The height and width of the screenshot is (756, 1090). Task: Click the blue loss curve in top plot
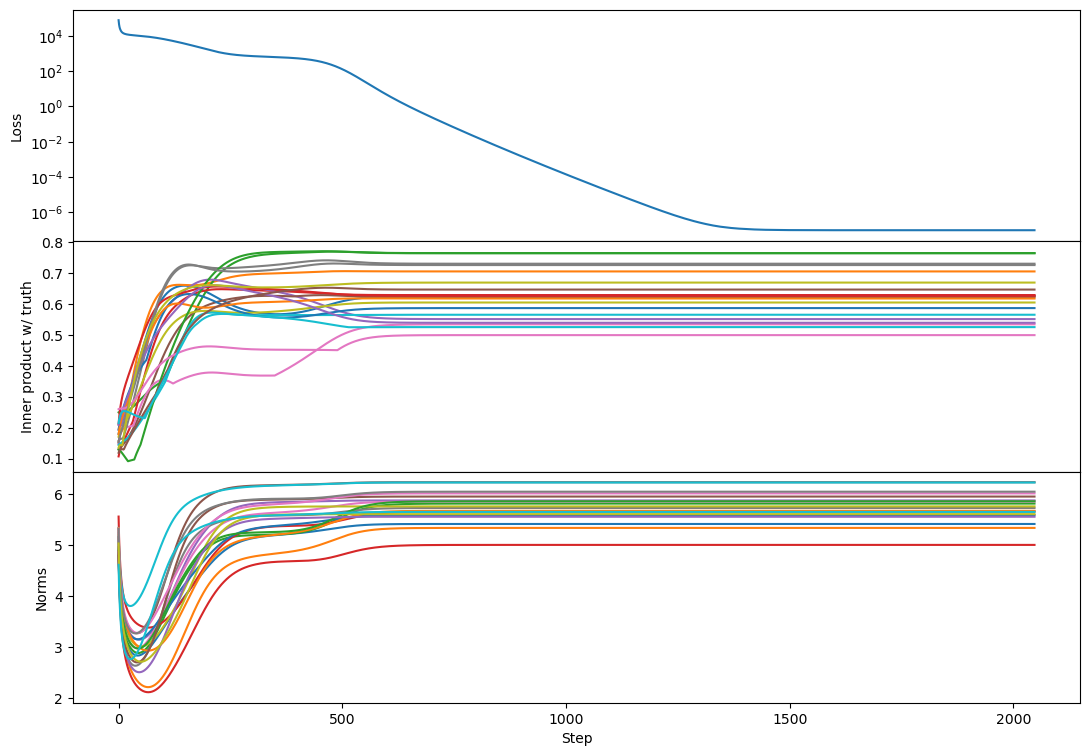(x=566, y=174)
